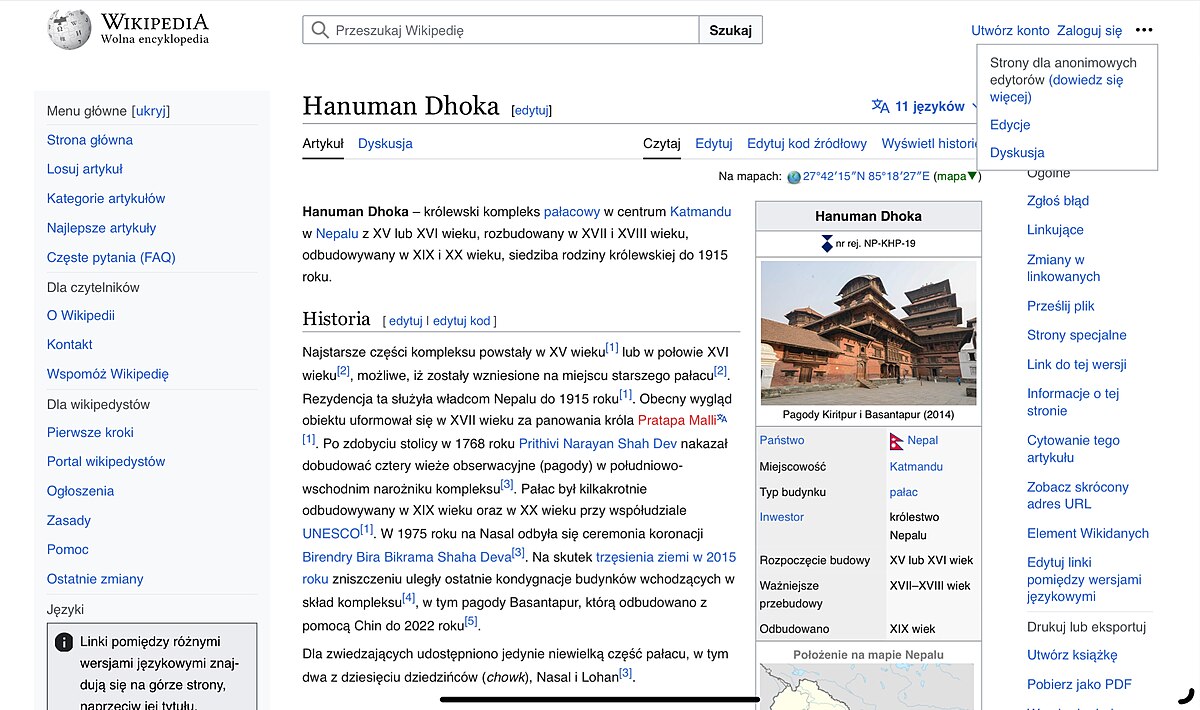This screenshot has width=1200, height=710.
Task: Click Kontakt sidebar link
Action: point(70,344)
